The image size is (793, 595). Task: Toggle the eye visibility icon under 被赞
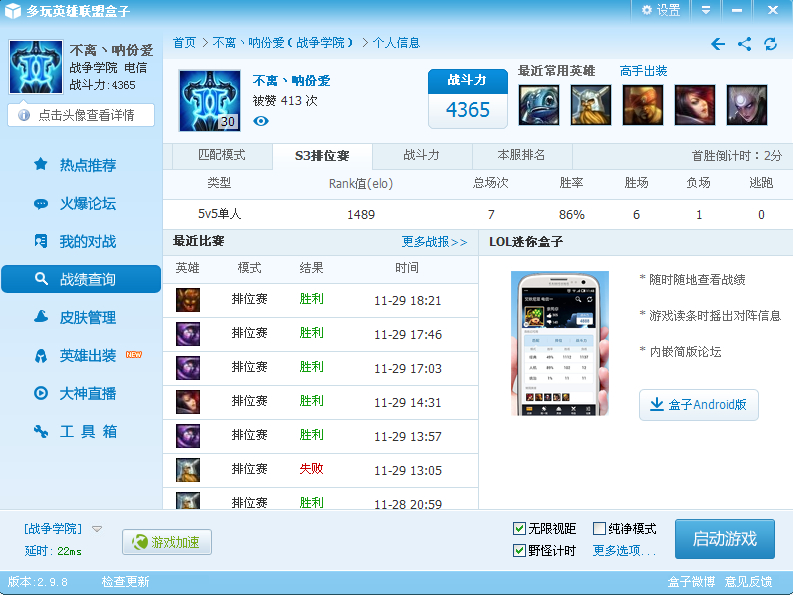(261, 121)
